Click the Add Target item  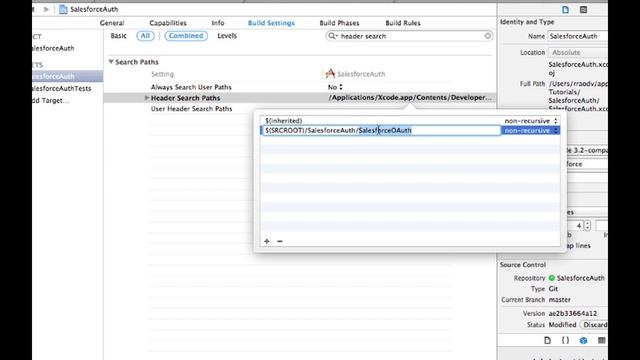pyautogui.click(x=51, y=100)
